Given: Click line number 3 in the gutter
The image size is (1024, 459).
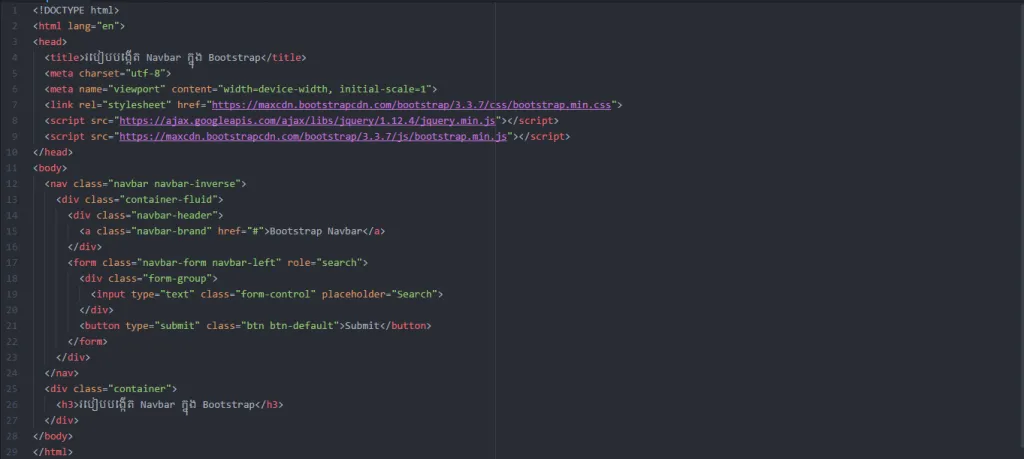Looking at the screenshot, I should pyautogui.click(x=15, y=42).
